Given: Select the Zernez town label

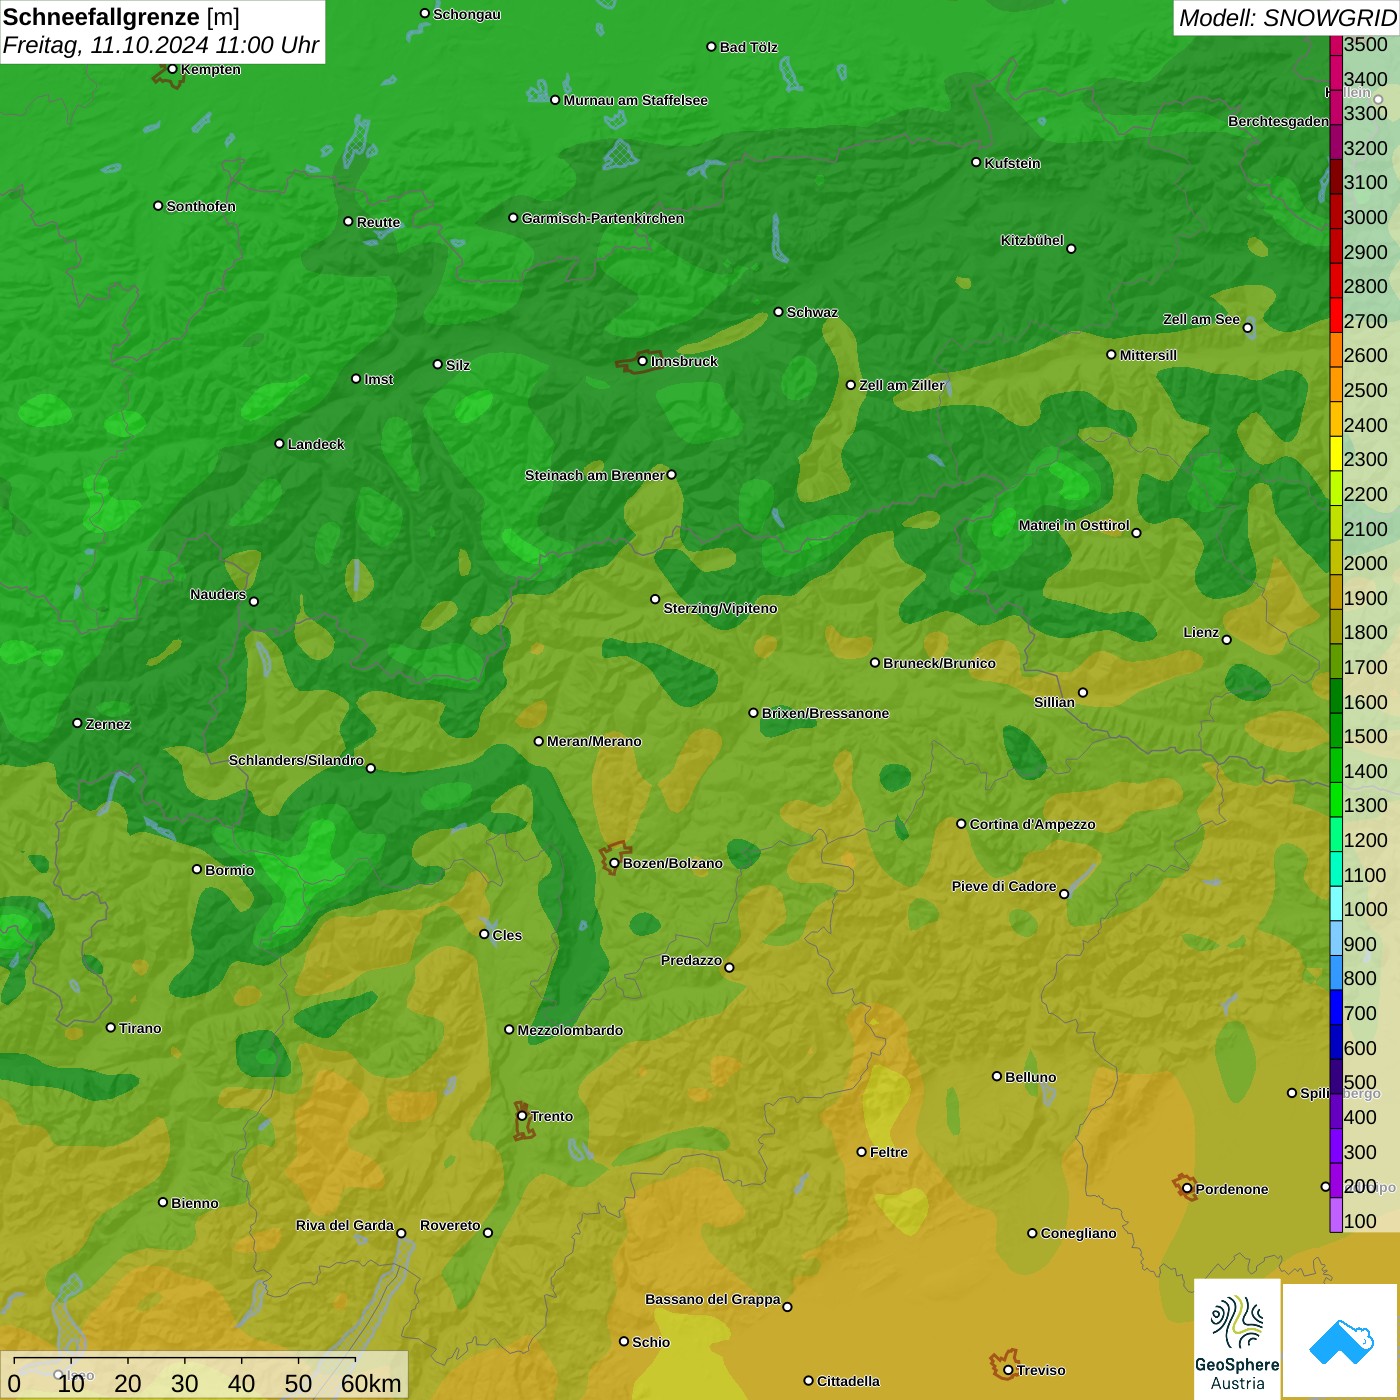Looking at the screenshot, I should click(108, 724).
